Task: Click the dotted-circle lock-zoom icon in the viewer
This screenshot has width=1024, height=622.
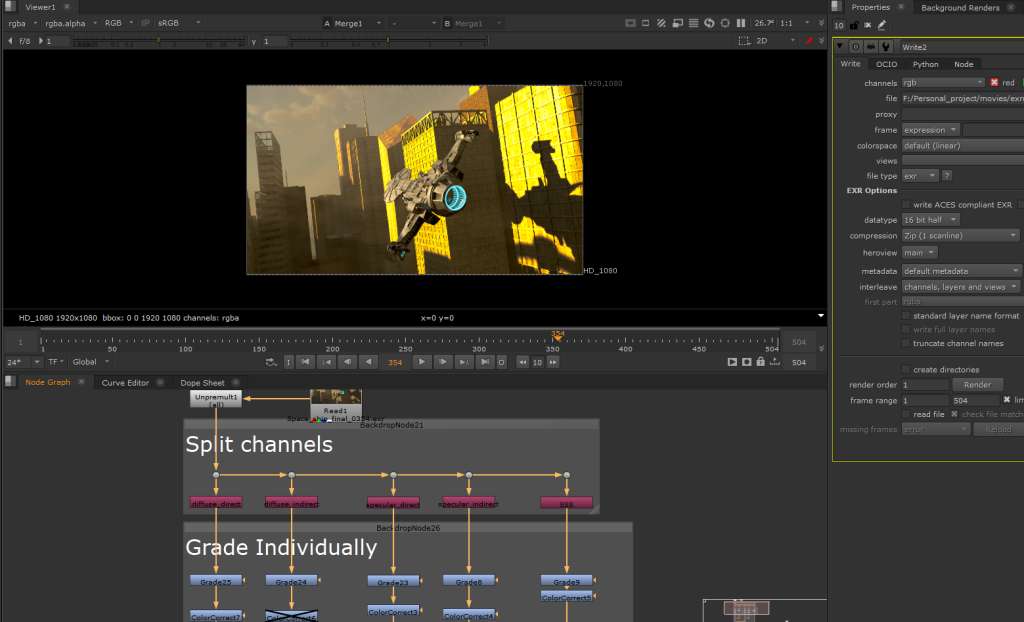Action: pos(725,23)
